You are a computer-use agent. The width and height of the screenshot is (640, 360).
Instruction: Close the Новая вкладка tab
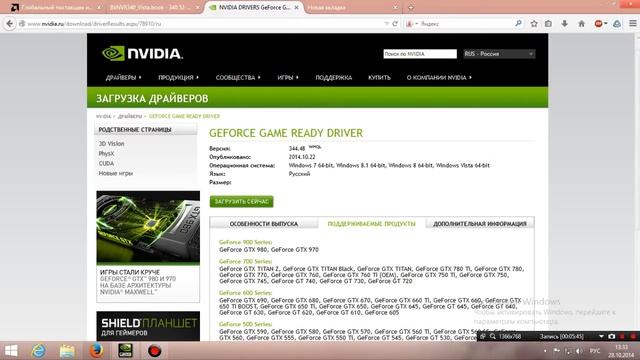(x=395, y=7)
